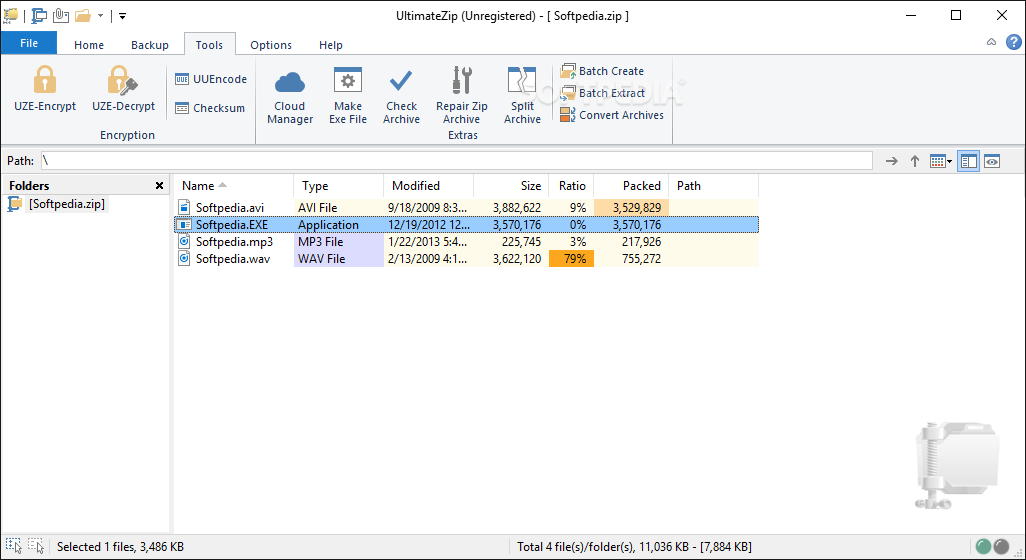Screen dimensions: 1026x560
Task: Close the Folders pane
Action: (159, 186)
